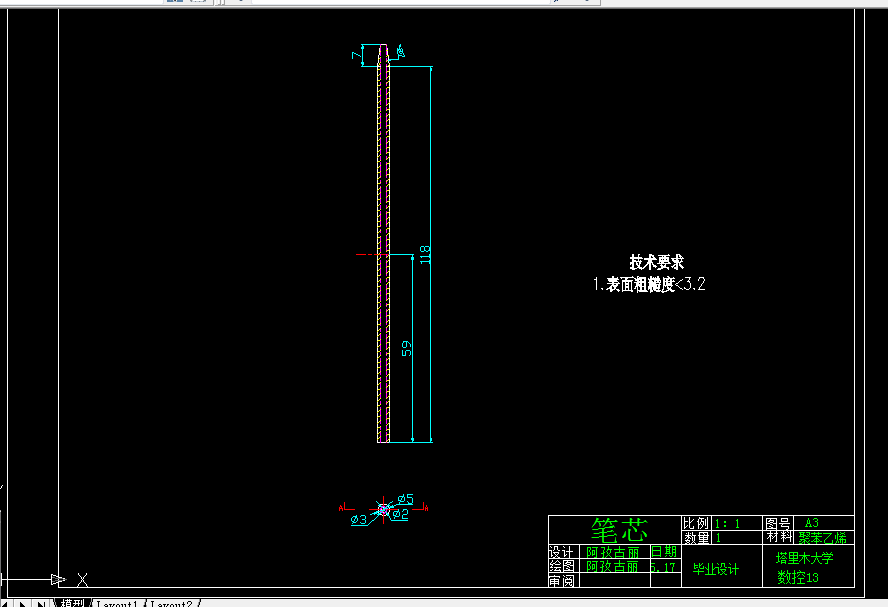This screenshot has width=888, height=607.
Task: Select the circular cross-section view below the refill
Action: tap(383, 510)
